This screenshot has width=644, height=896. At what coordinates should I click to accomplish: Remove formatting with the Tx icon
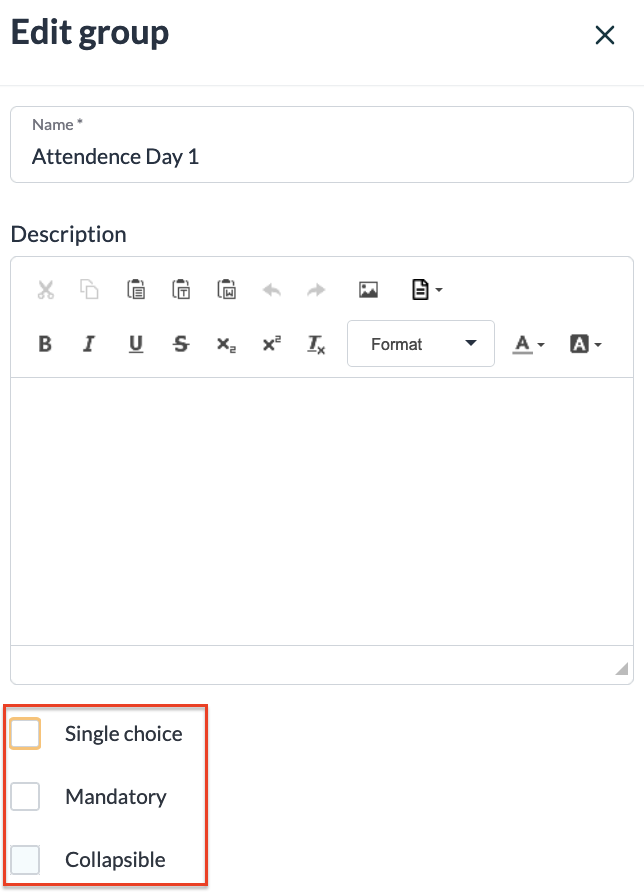tap(316, 344)
